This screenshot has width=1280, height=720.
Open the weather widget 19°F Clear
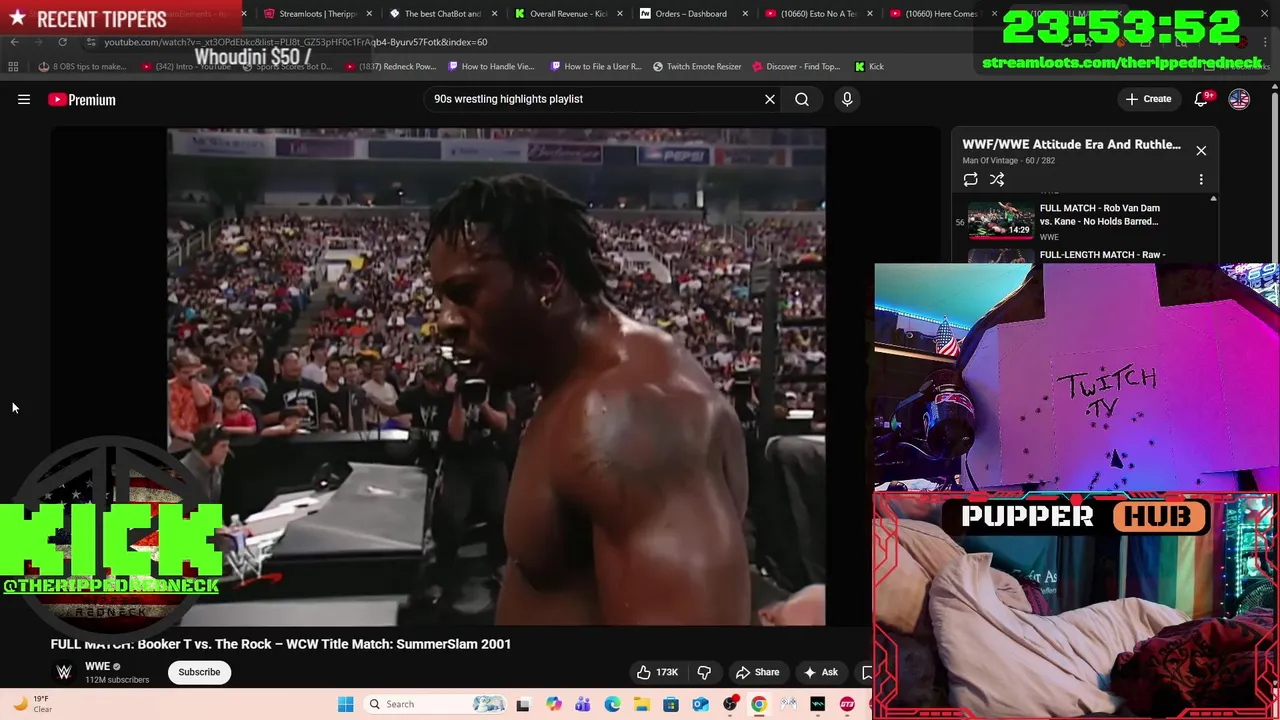coord(32,704)
